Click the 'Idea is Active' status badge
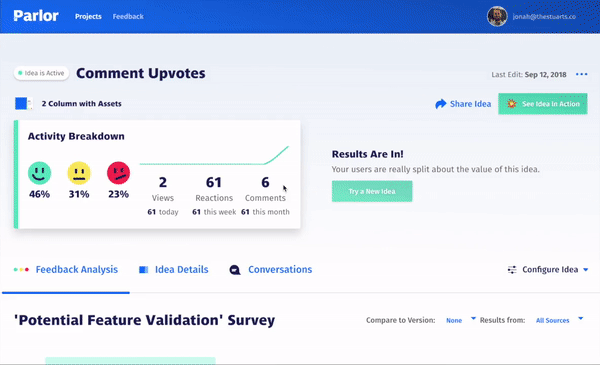Image resolution: width=600 pixels, height=365 pixels. pyautogui.click(x=41, y=73)
